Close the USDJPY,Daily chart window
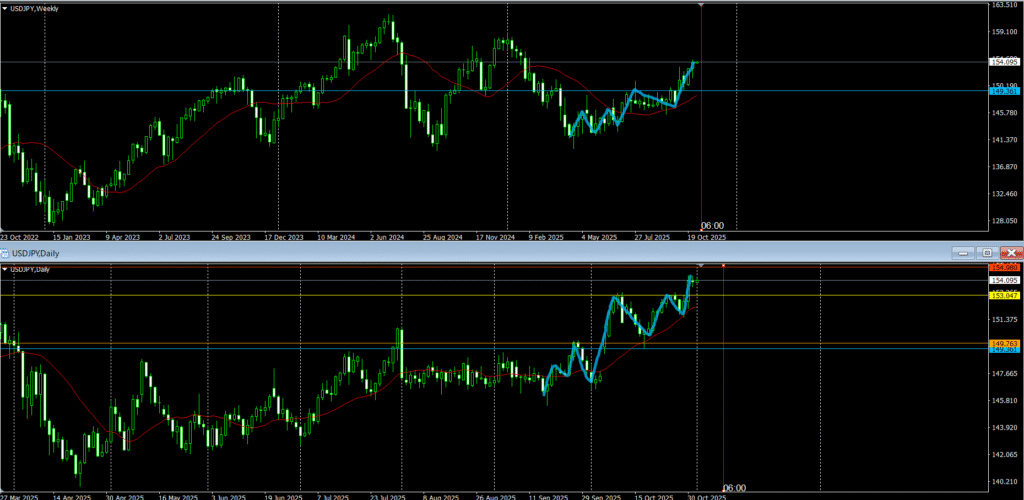This screenshot has height=500, width=1024. (x=1011, y=253)
